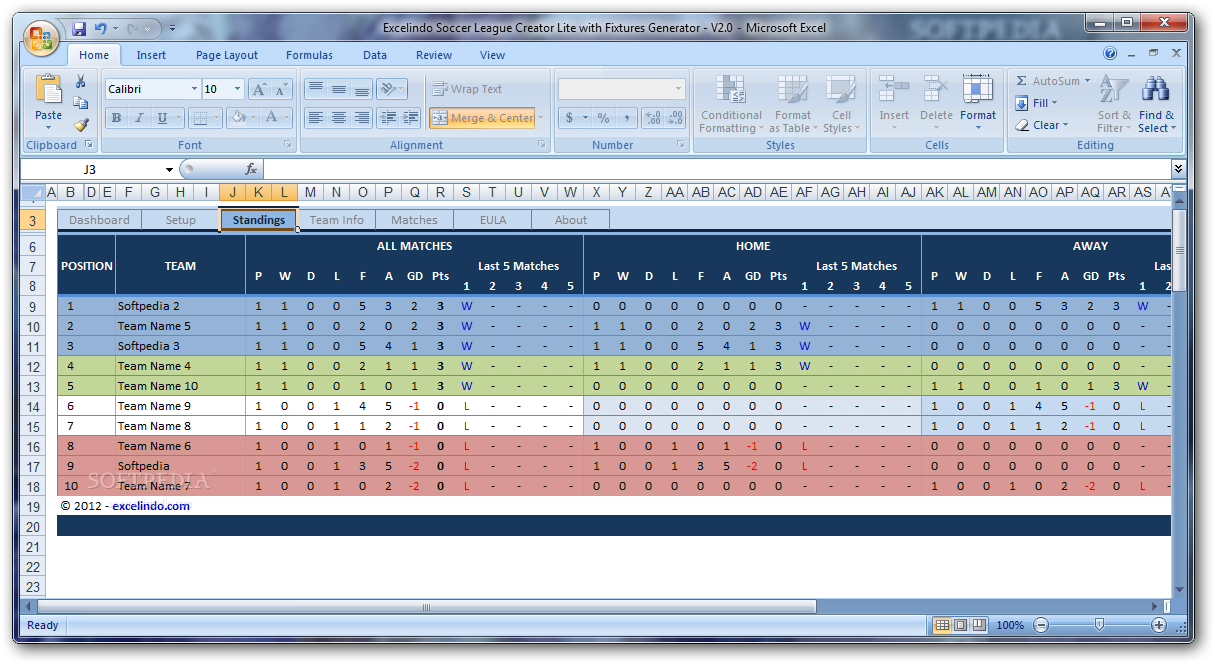
Task: Go to the Dashboard sheet button
Action: pos(99,220)
